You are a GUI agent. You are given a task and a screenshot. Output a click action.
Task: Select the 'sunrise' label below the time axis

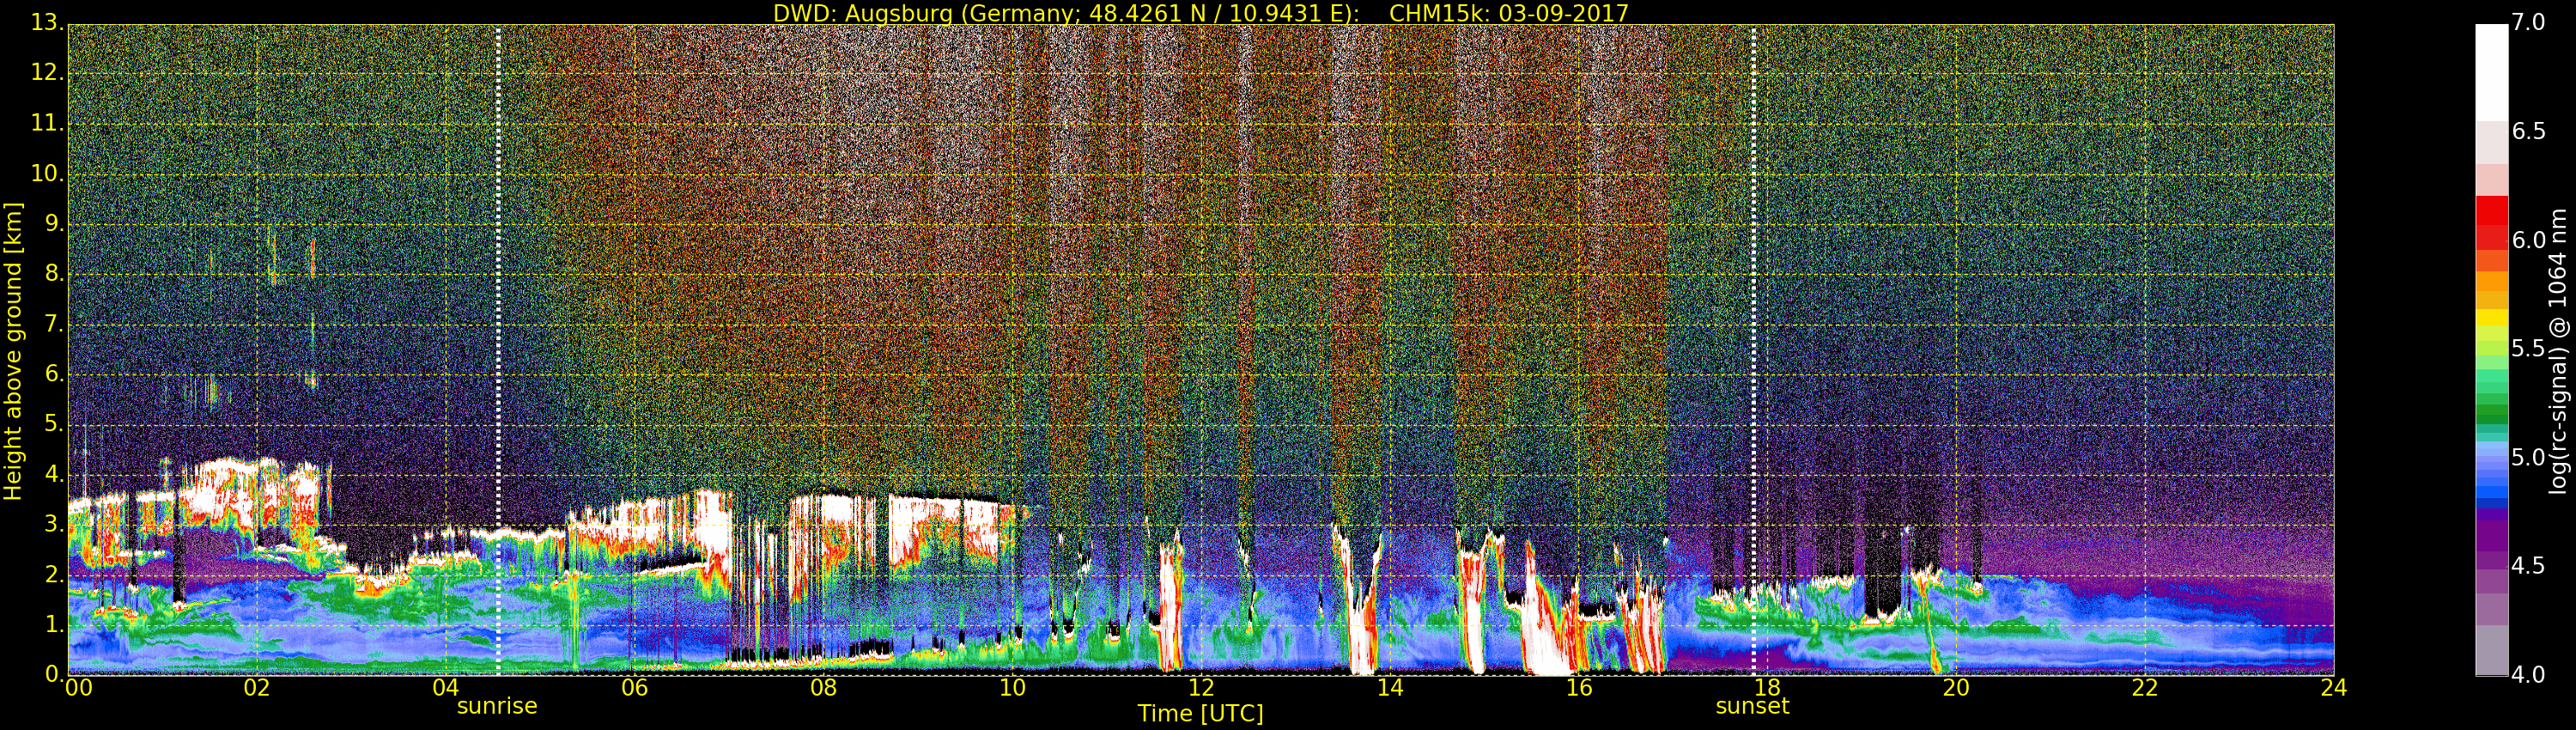pos(497,706)
